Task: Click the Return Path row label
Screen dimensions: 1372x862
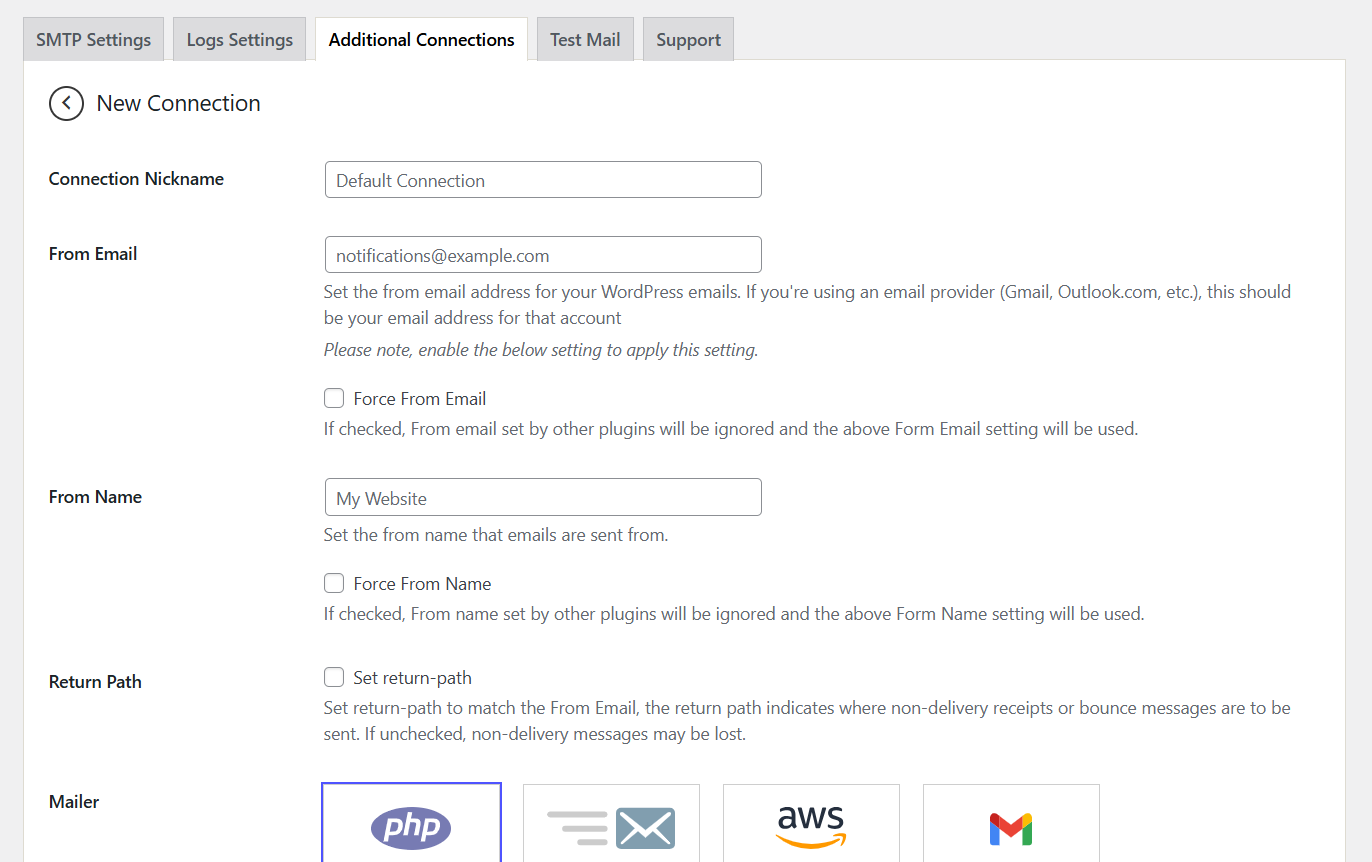Action: [95, 682]
